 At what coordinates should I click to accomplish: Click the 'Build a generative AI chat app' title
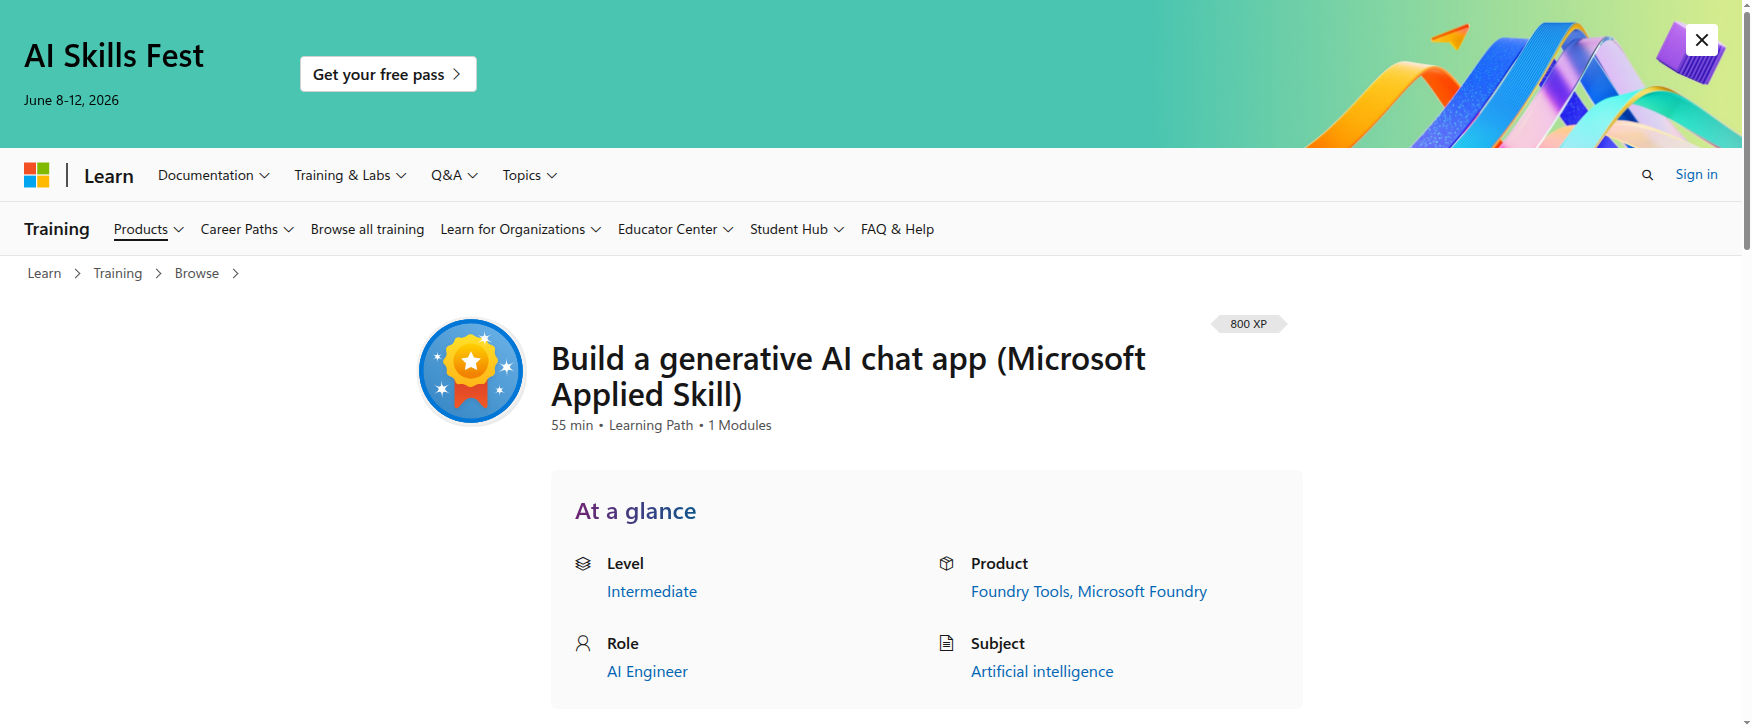pyautogui.click(x=848, y=376)
